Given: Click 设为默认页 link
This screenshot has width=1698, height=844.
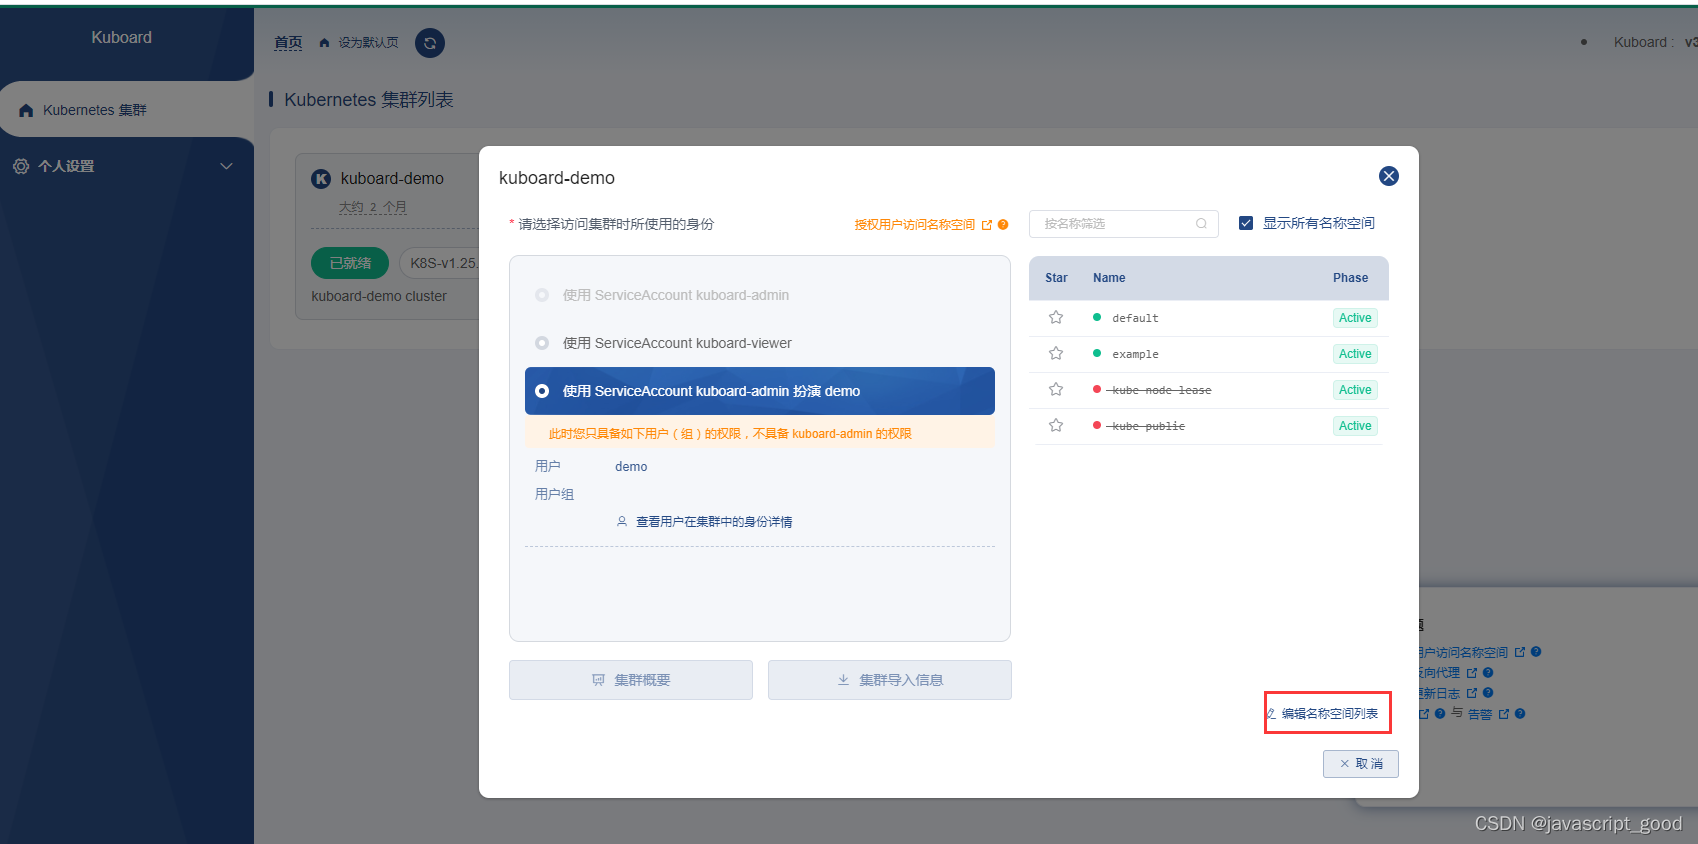Looking at the screenshot, I should pos(368,43).
